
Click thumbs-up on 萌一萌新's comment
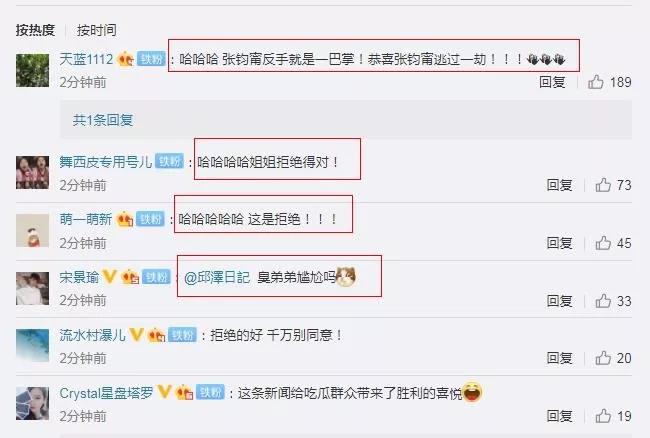603,243
